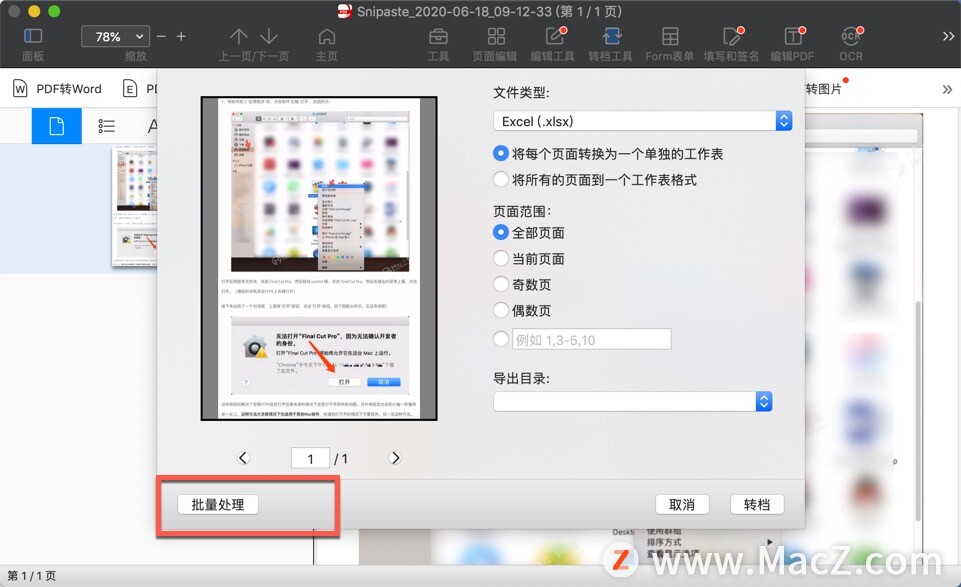Click the custom page range input field
The width and height of the screenshot is (961, 587).
coord(591,339)
